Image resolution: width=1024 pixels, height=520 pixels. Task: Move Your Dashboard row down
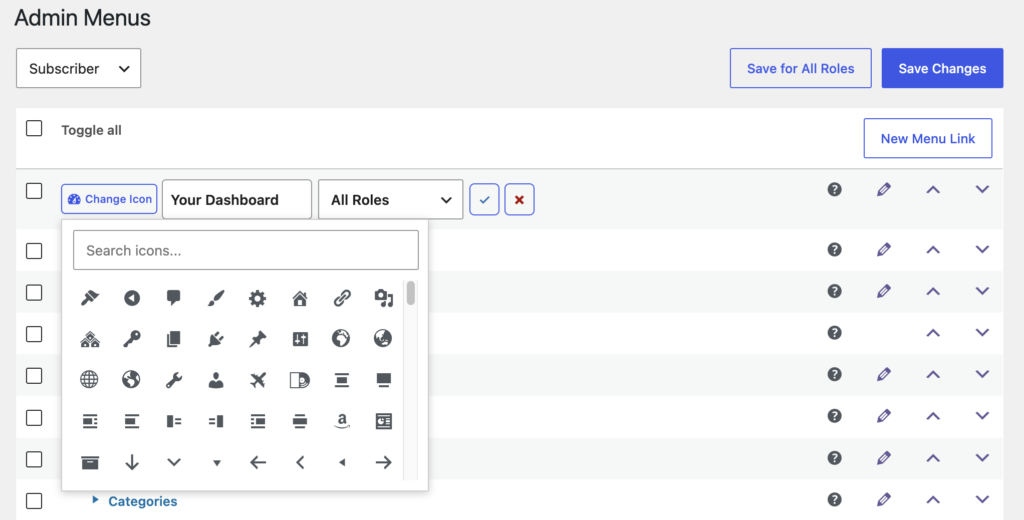(x=982, y=189)
